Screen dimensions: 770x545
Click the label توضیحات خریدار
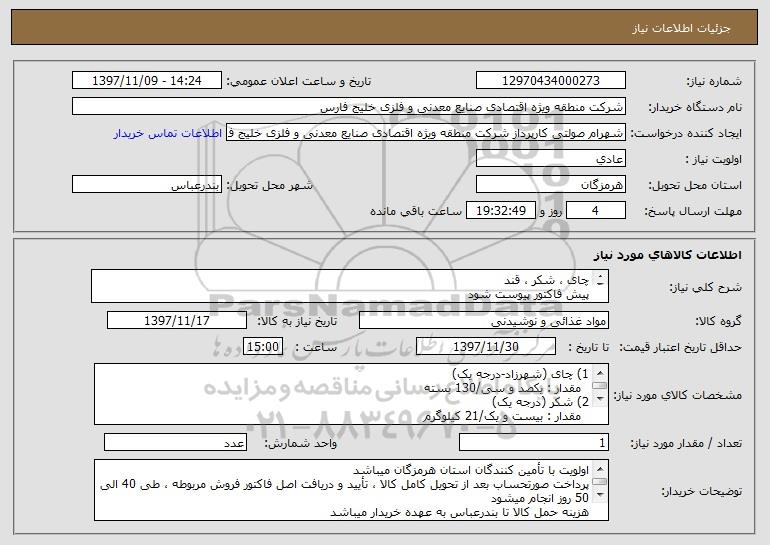pyautogui.click(x=701, y=491)
